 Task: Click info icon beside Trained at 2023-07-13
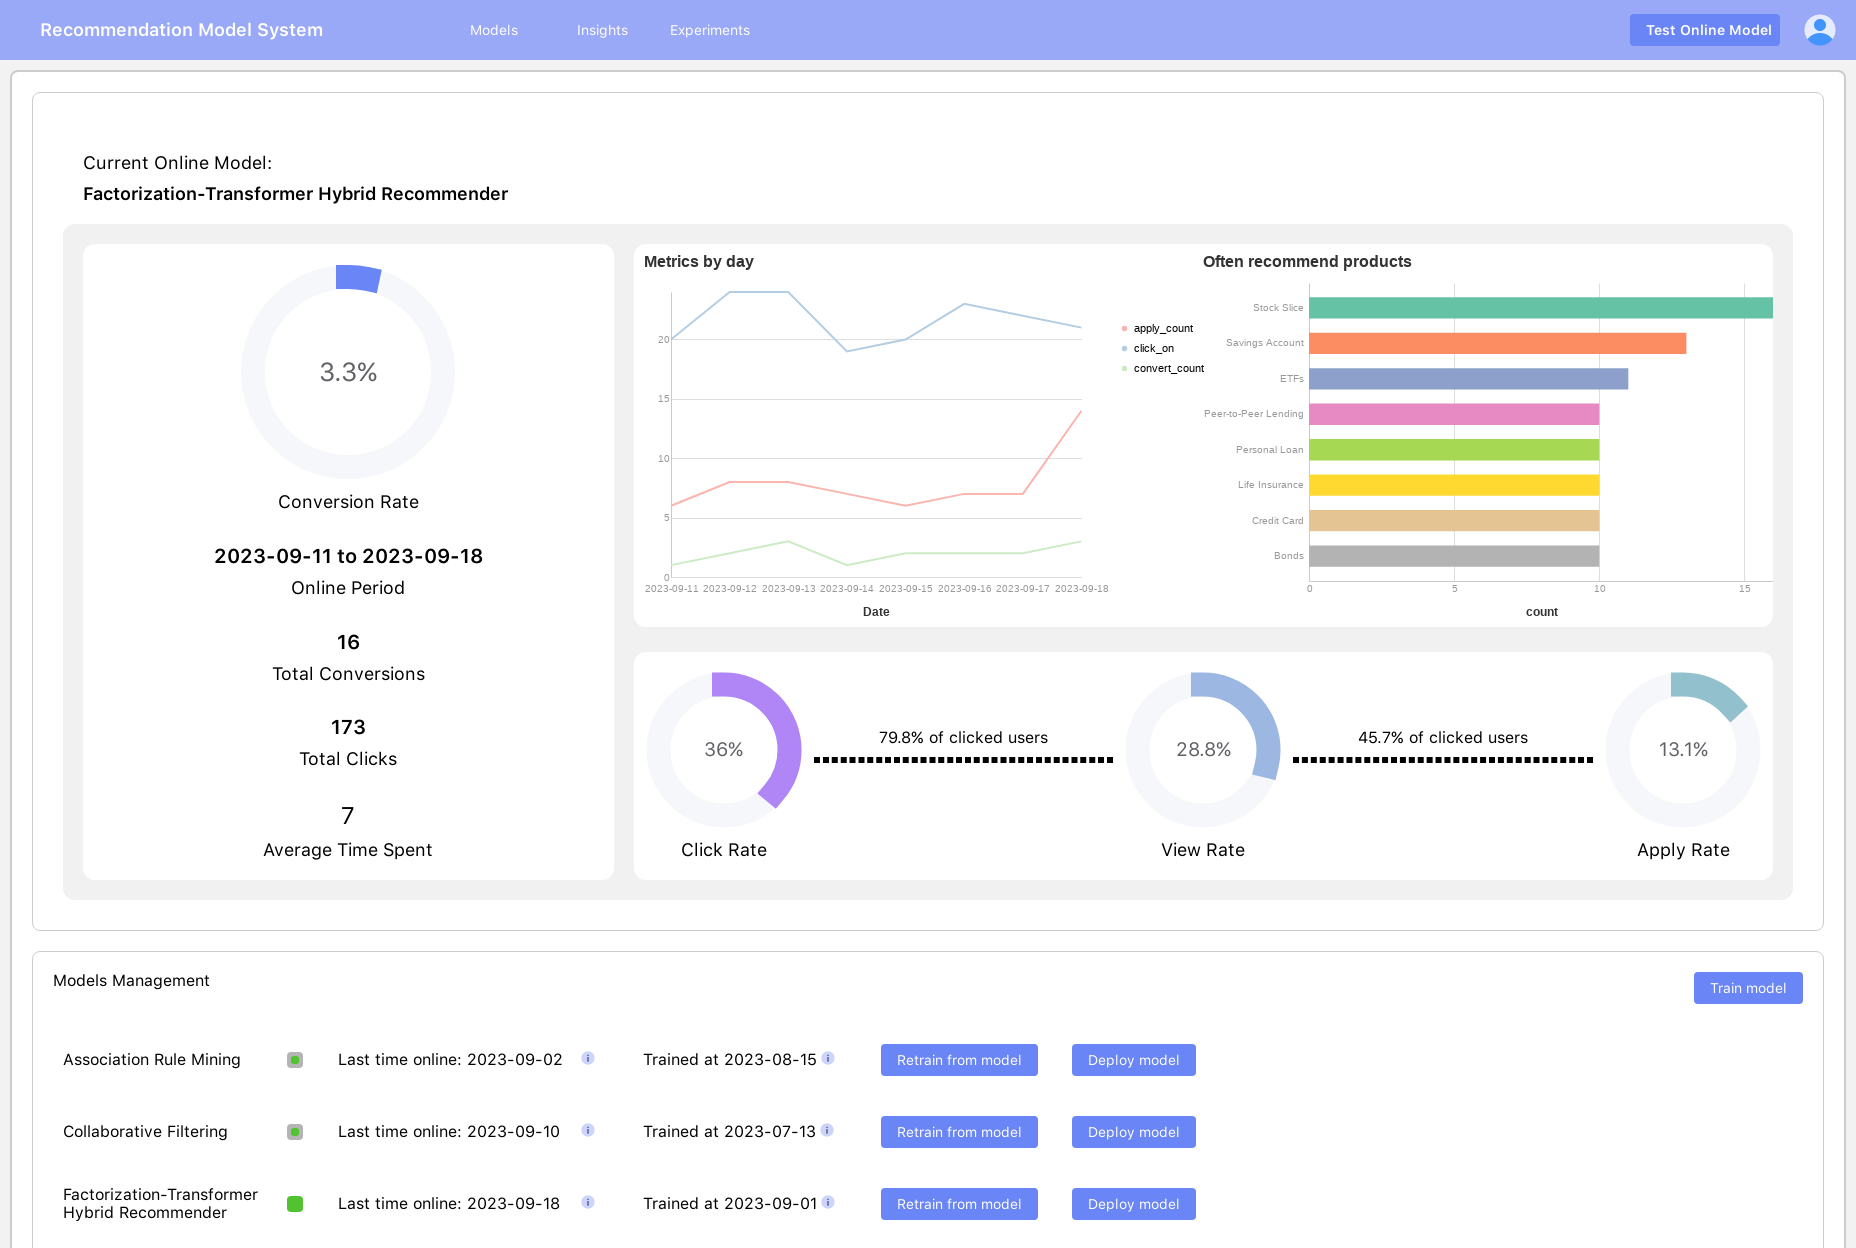827,1130
